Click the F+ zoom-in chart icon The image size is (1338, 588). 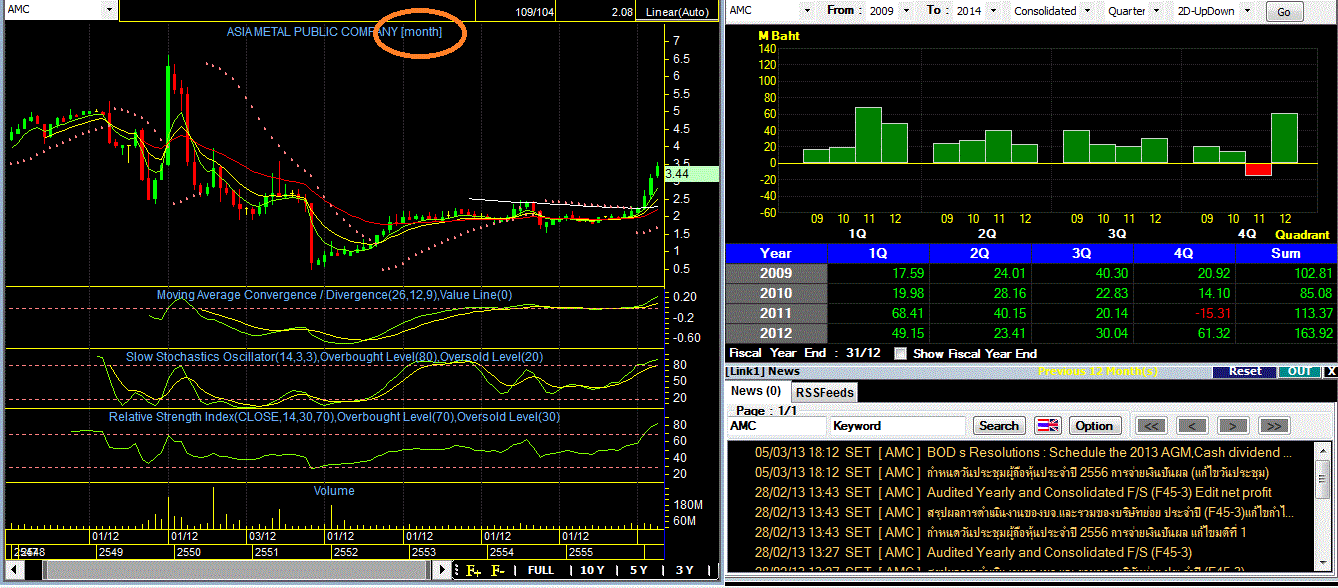click(x=472, y=570)
